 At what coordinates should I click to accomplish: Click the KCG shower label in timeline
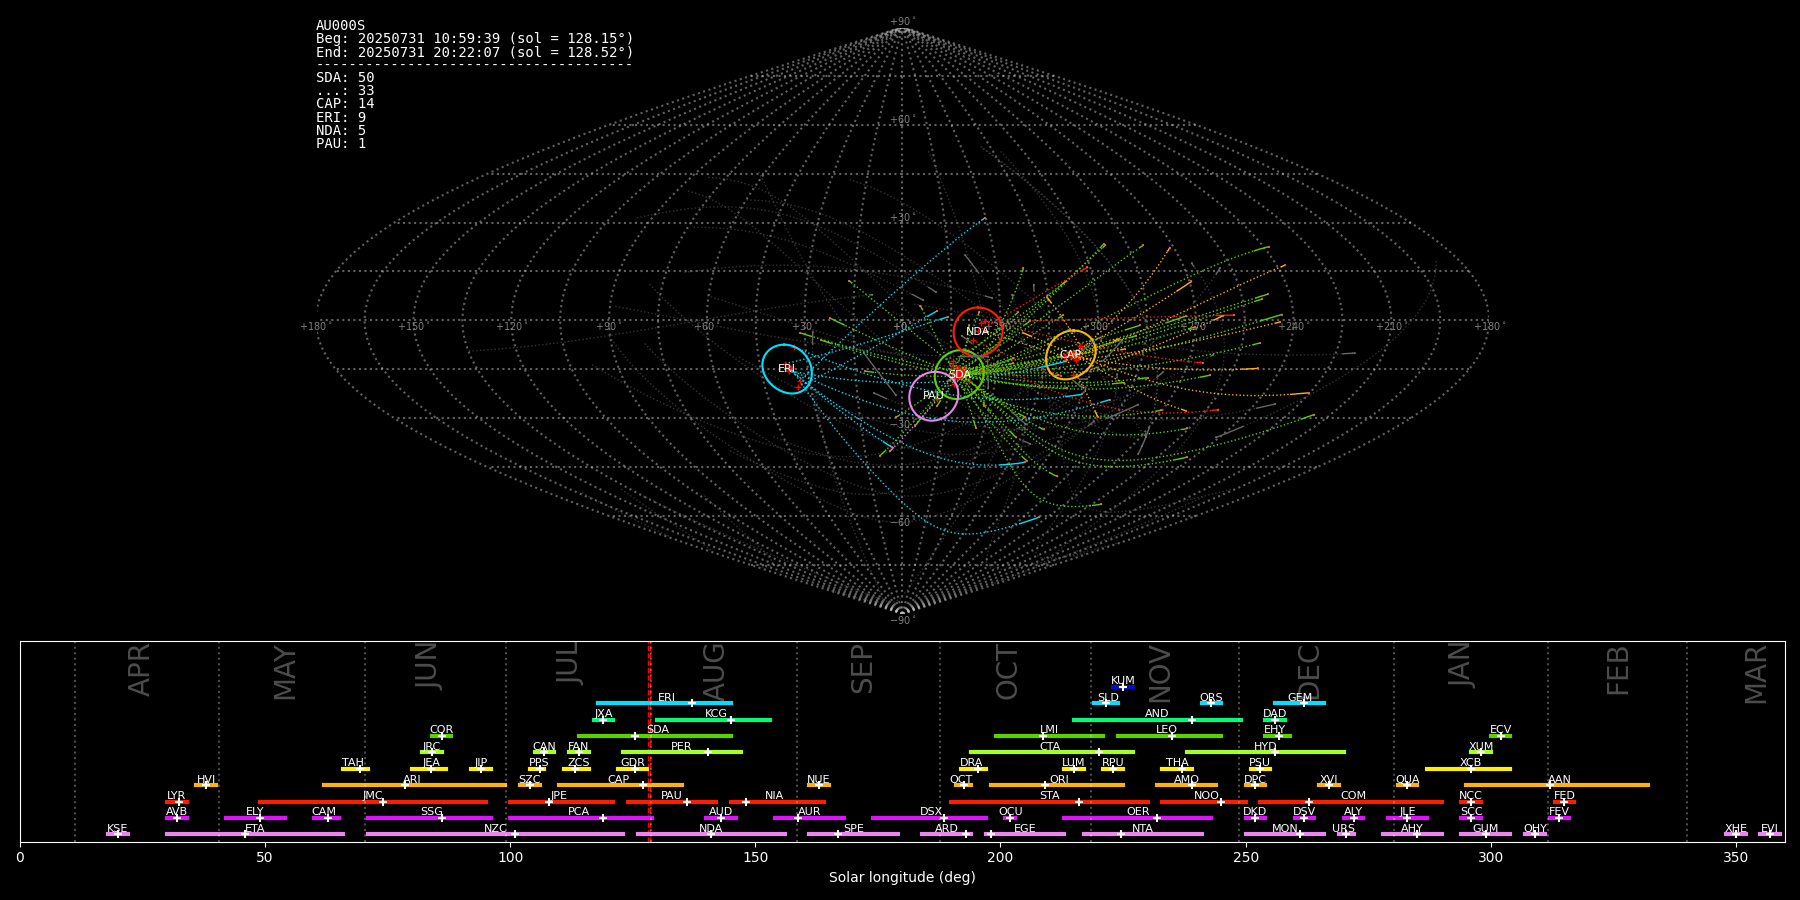click(716, 714)
